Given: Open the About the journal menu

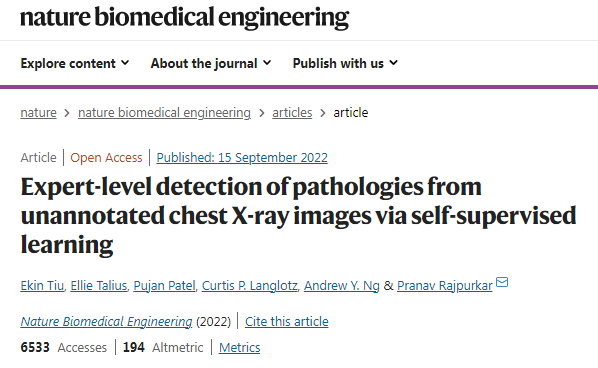Looking at the screenshot, I should tap(211, 63).
